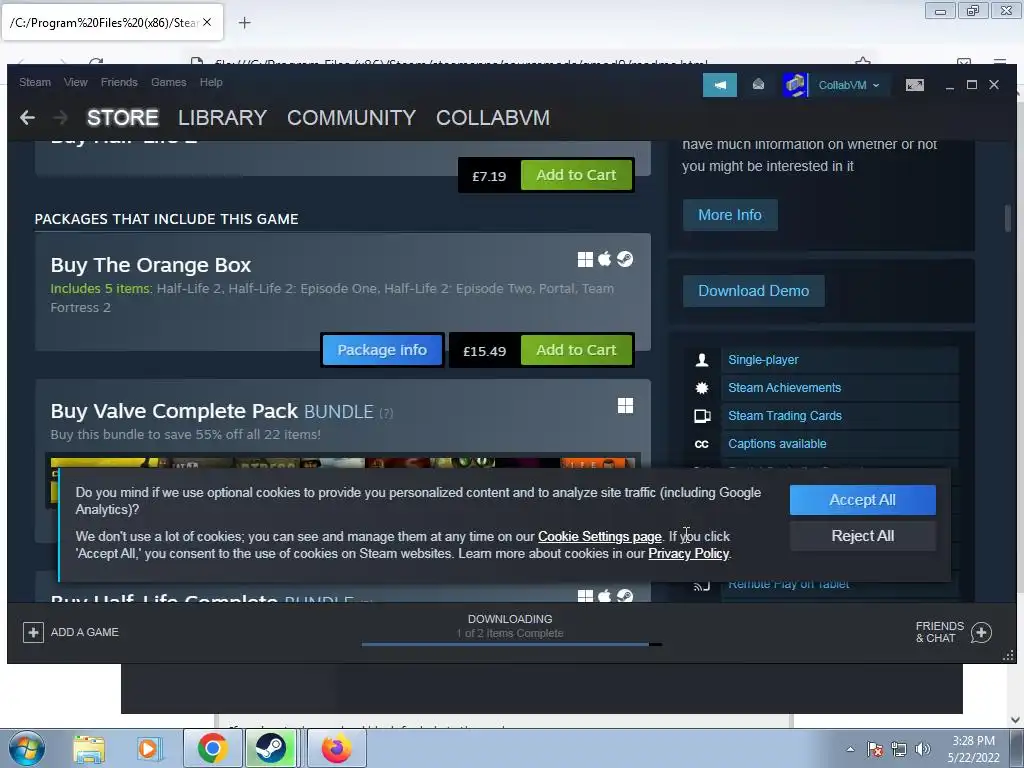Click the Steam taskbar icon
Screen dimensions: 1024x768
click(x=270, y=748)
